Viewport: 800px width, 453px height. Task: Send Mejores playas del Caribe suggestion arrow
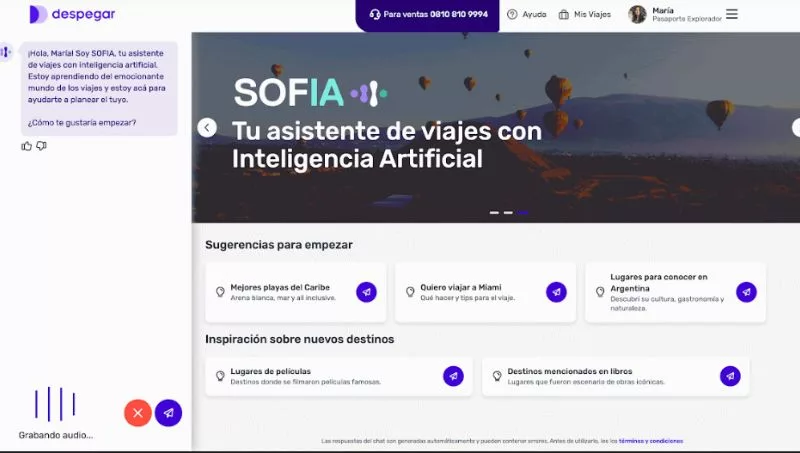click(366, 292)
